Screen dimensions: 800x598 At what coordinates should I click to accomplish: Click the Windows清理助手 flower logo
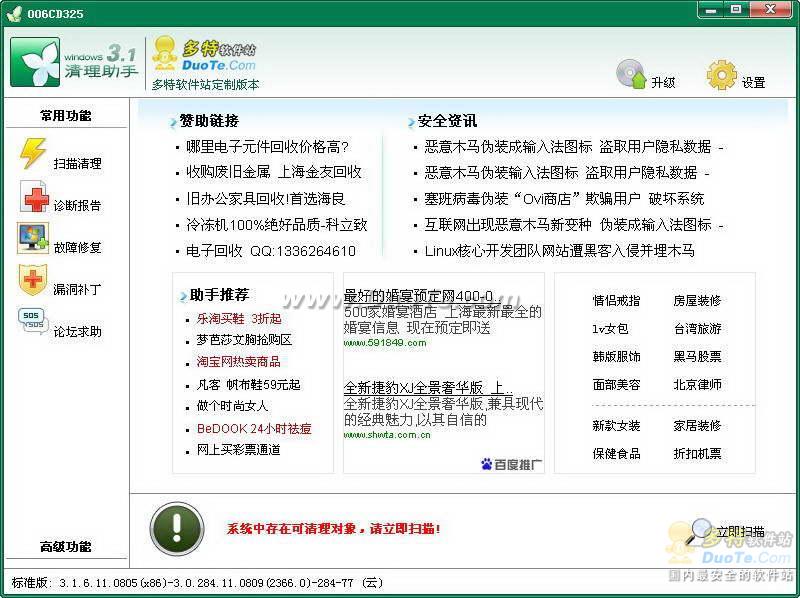35,62
